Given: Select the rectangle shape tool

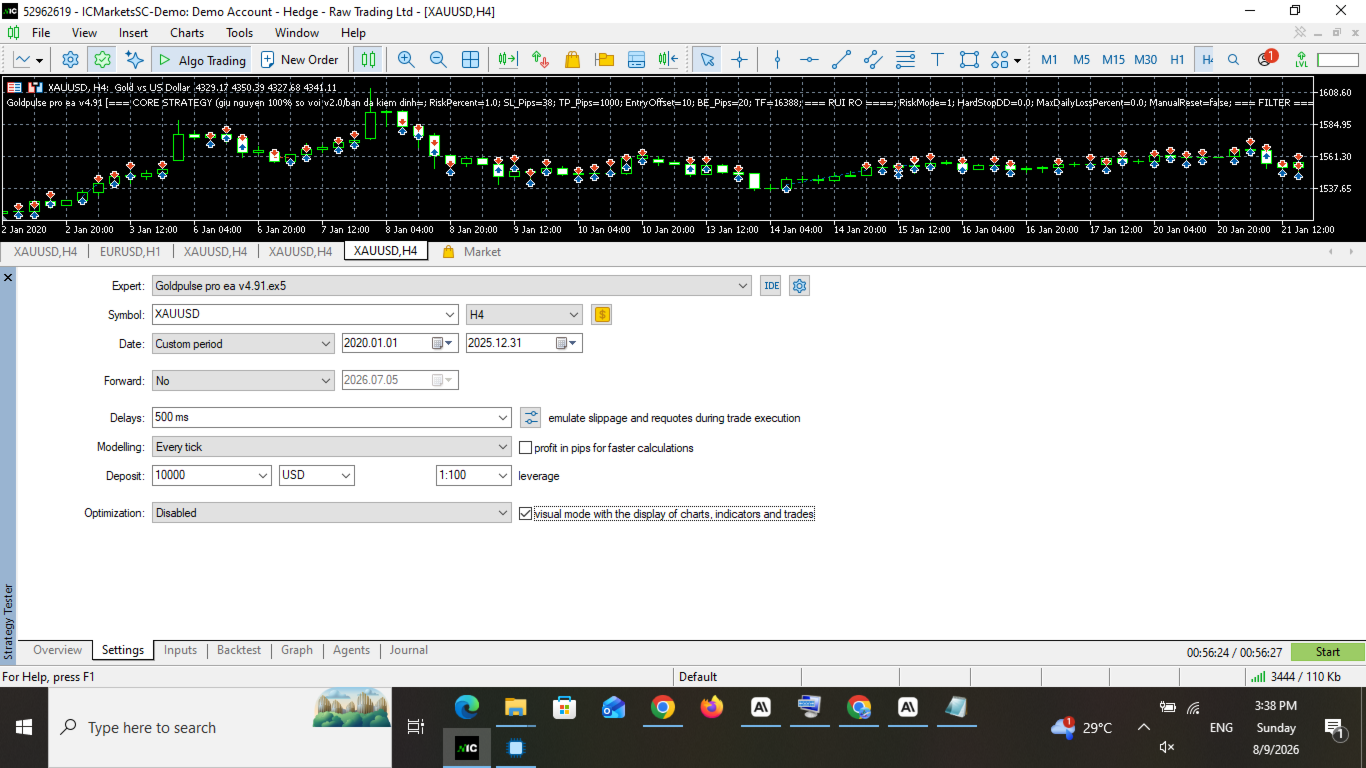Looking at the screenshot, I should (x=969, y=59).
